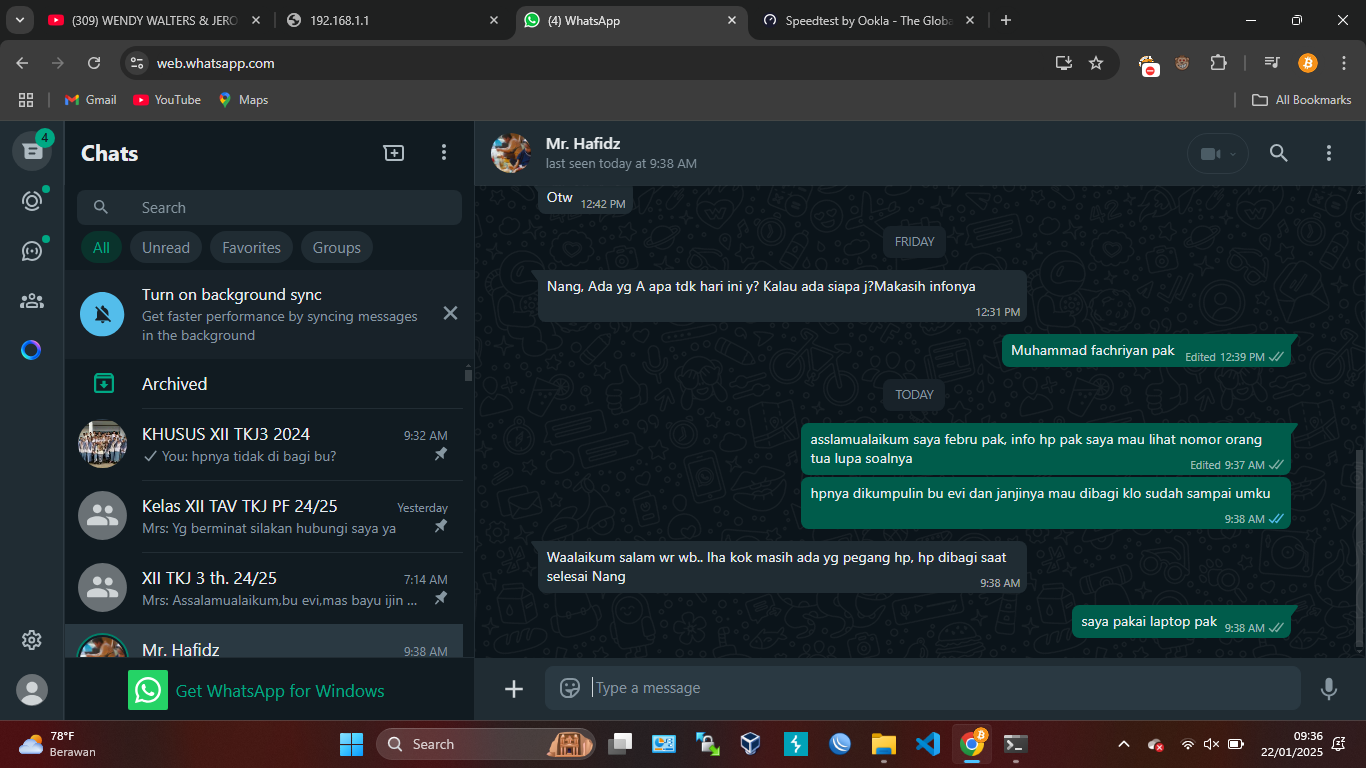1366x768 pixels.
Task: Dismiss the background sync banner
Action: point(450,313)
